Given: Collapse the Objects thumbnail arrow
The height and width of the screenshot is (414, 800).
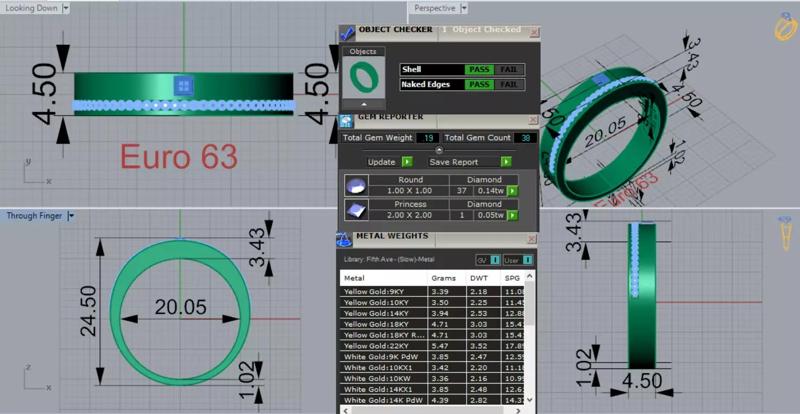Looking at the screenshot, I should (x=363, y=104).
